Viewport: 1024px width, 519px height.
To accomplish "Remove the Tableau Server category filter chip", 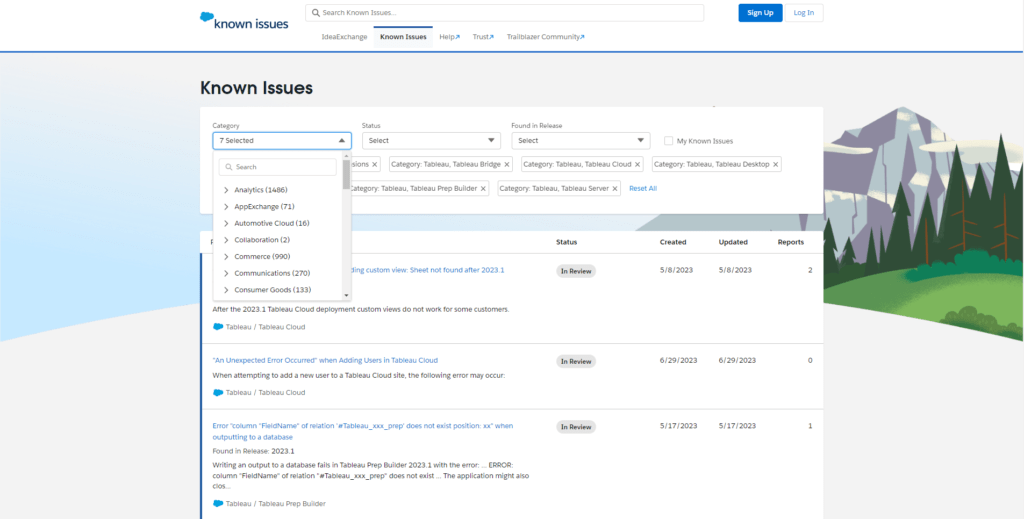I will (615, 188).
